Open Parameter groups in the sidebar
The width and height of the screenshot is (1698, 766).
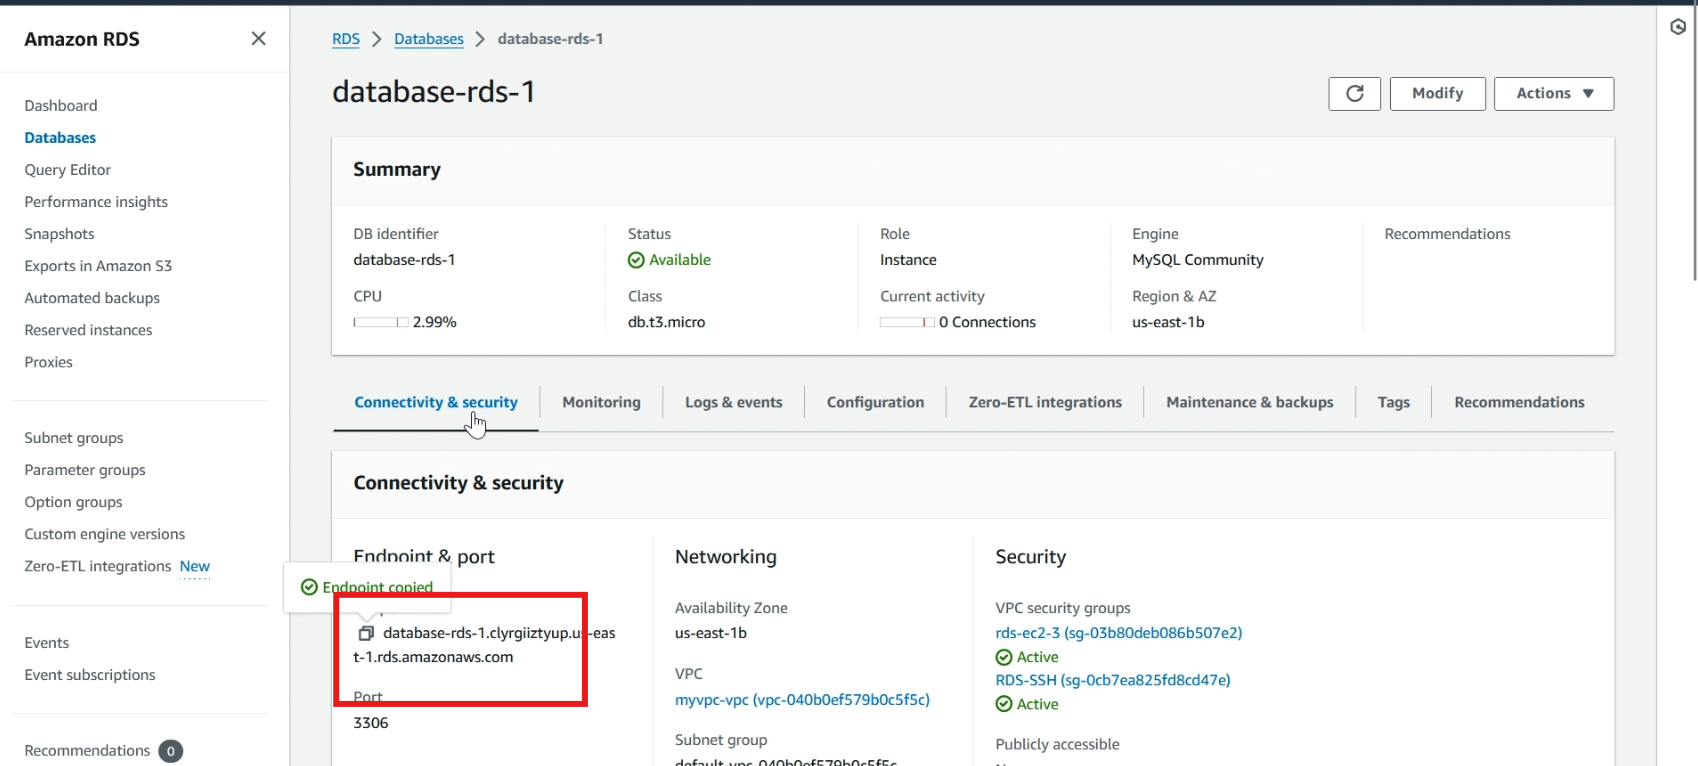(x=85, y=469)
